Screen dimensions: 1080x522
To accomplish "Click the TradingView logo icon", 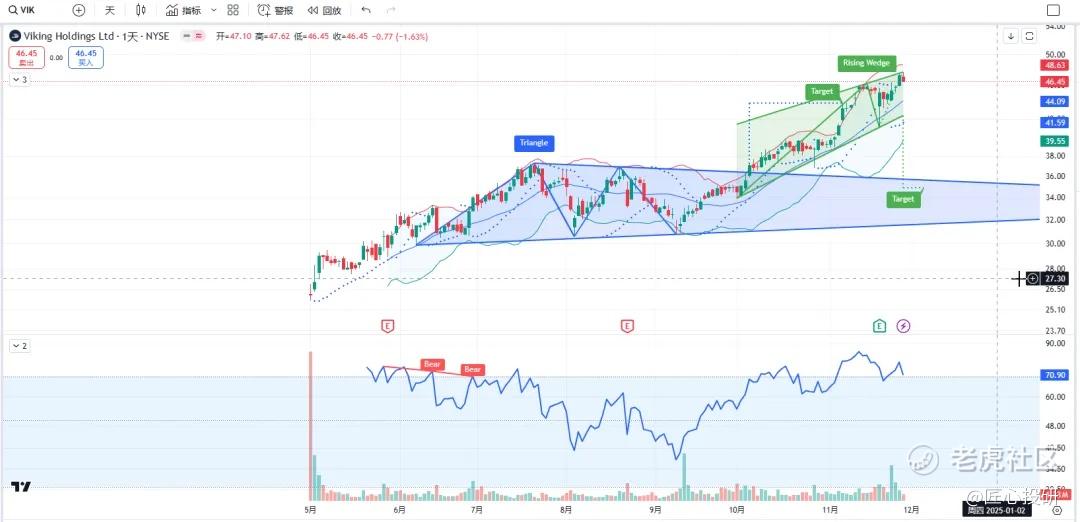I will [x=20, y=487].
